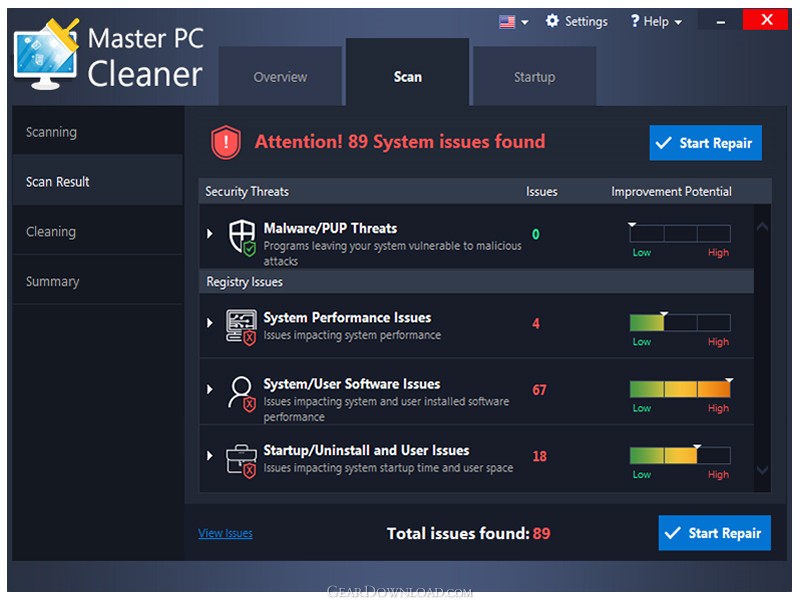Click the Startup/Uninstall briefcase icon
Screen dimensions: 800x600
[241, 461]
